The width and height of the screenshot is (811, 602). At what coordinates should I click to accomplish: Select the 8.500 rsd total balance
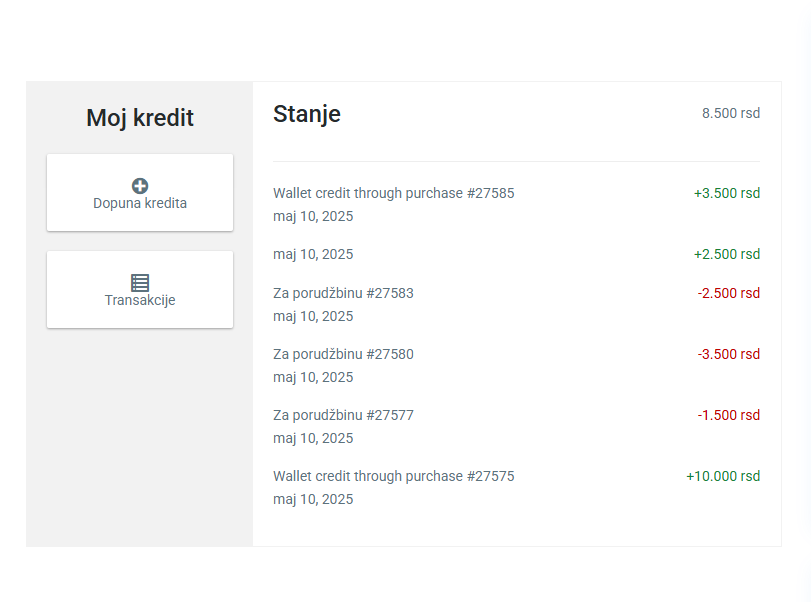(730, 113)
